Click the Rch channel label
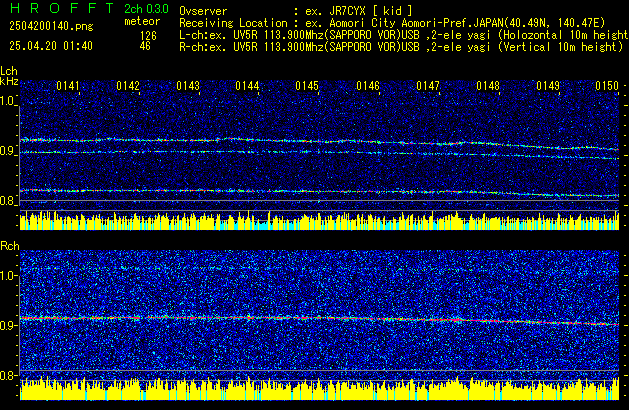 coord(10,246)
